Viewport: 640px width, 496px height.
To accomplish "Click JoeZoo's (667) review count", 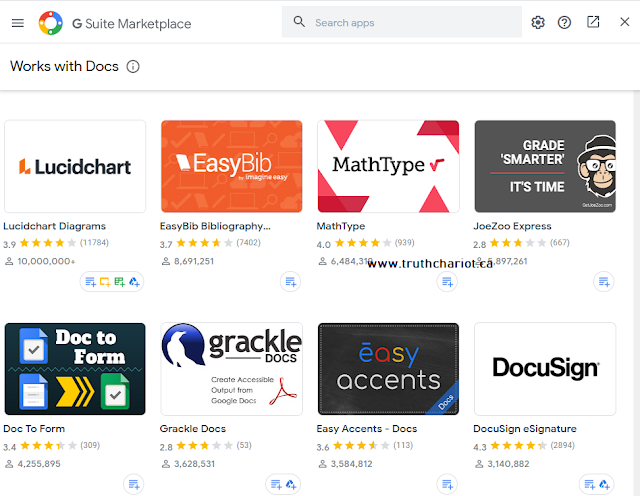I will (x=560, y=242).
